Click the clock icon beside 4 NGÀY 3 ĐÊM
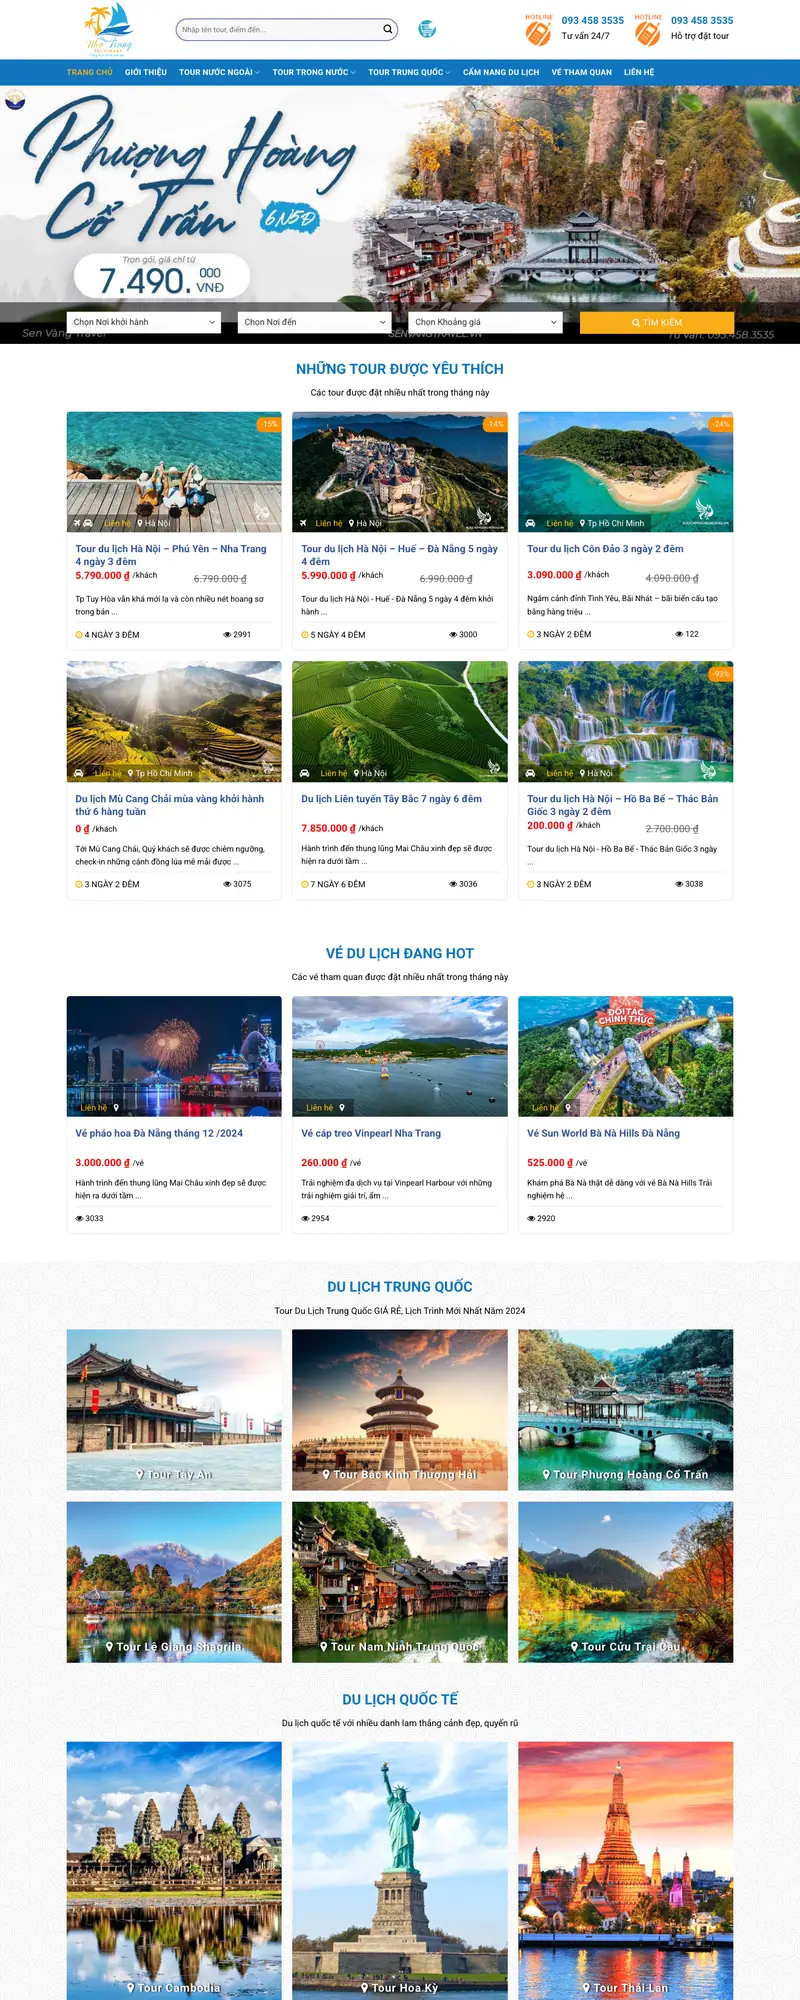800x2000 pixels. (x=79, y=635)
